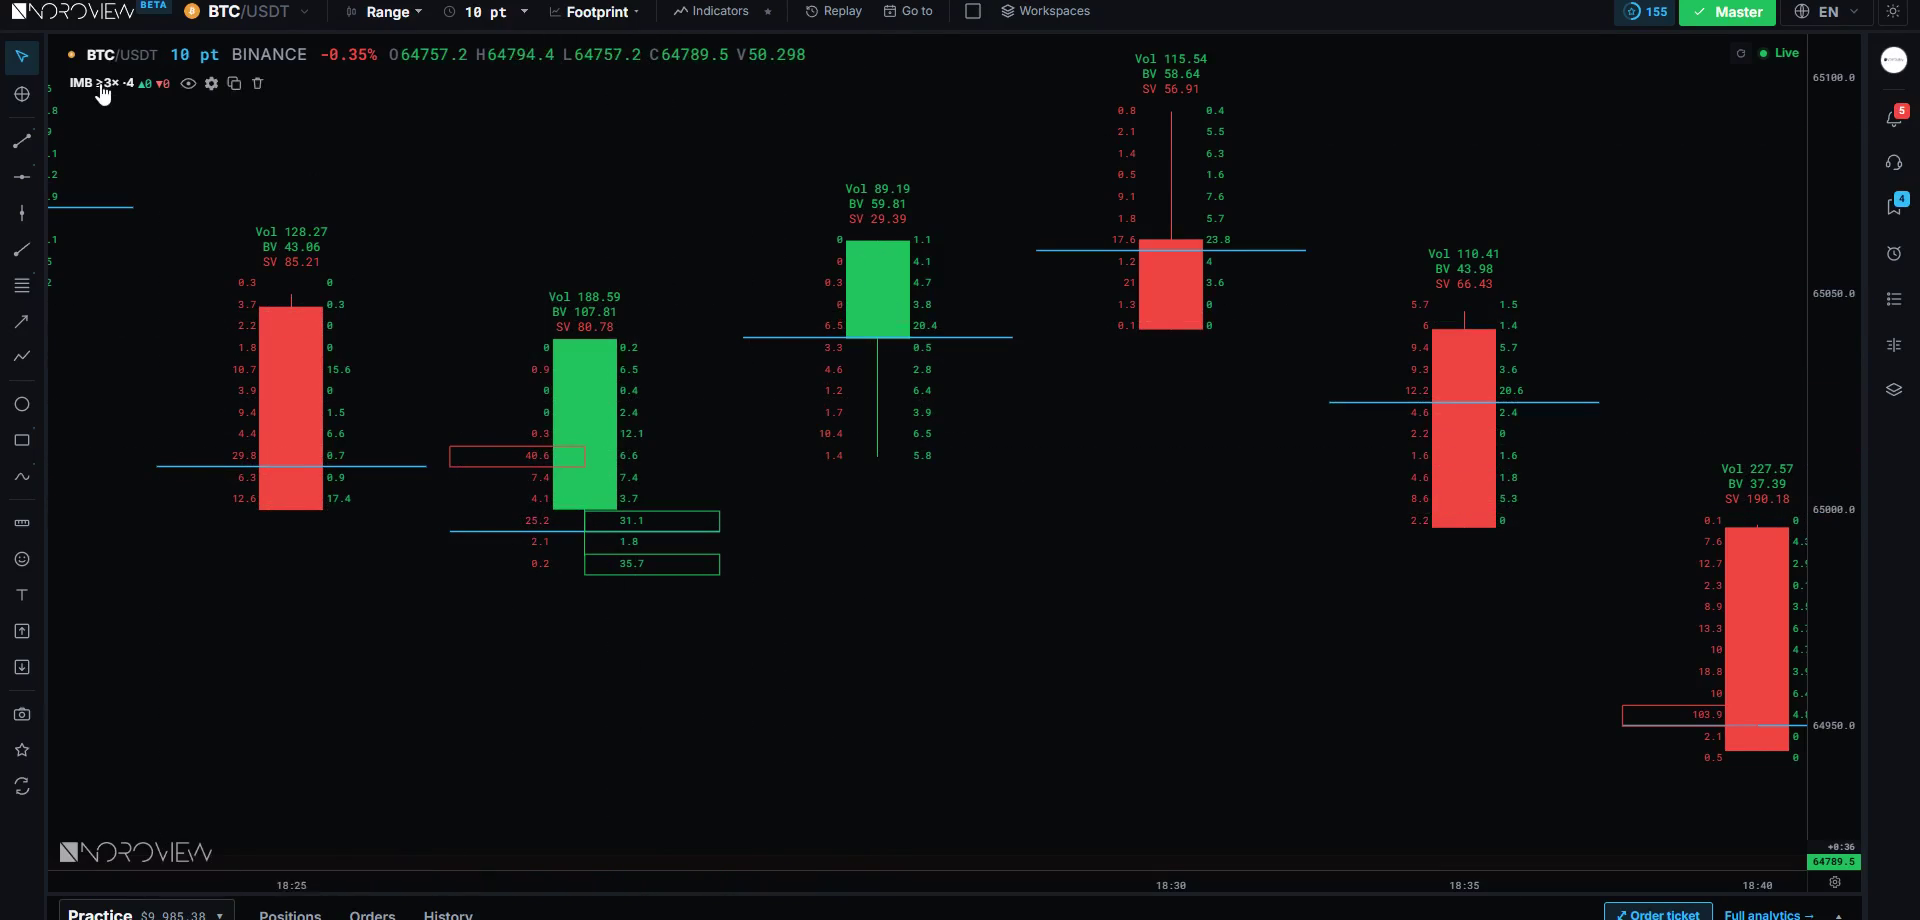The image size is (1920, 920).
Task: Open notifications bell with 5 badge
Action: click(x=1894, y=117)
